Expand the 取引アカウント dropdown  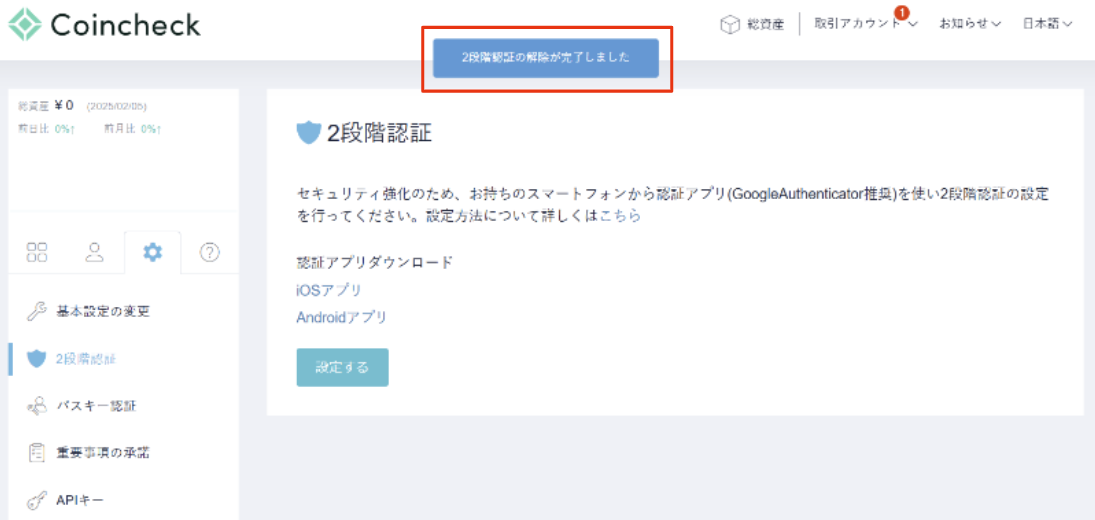[865, 24]
